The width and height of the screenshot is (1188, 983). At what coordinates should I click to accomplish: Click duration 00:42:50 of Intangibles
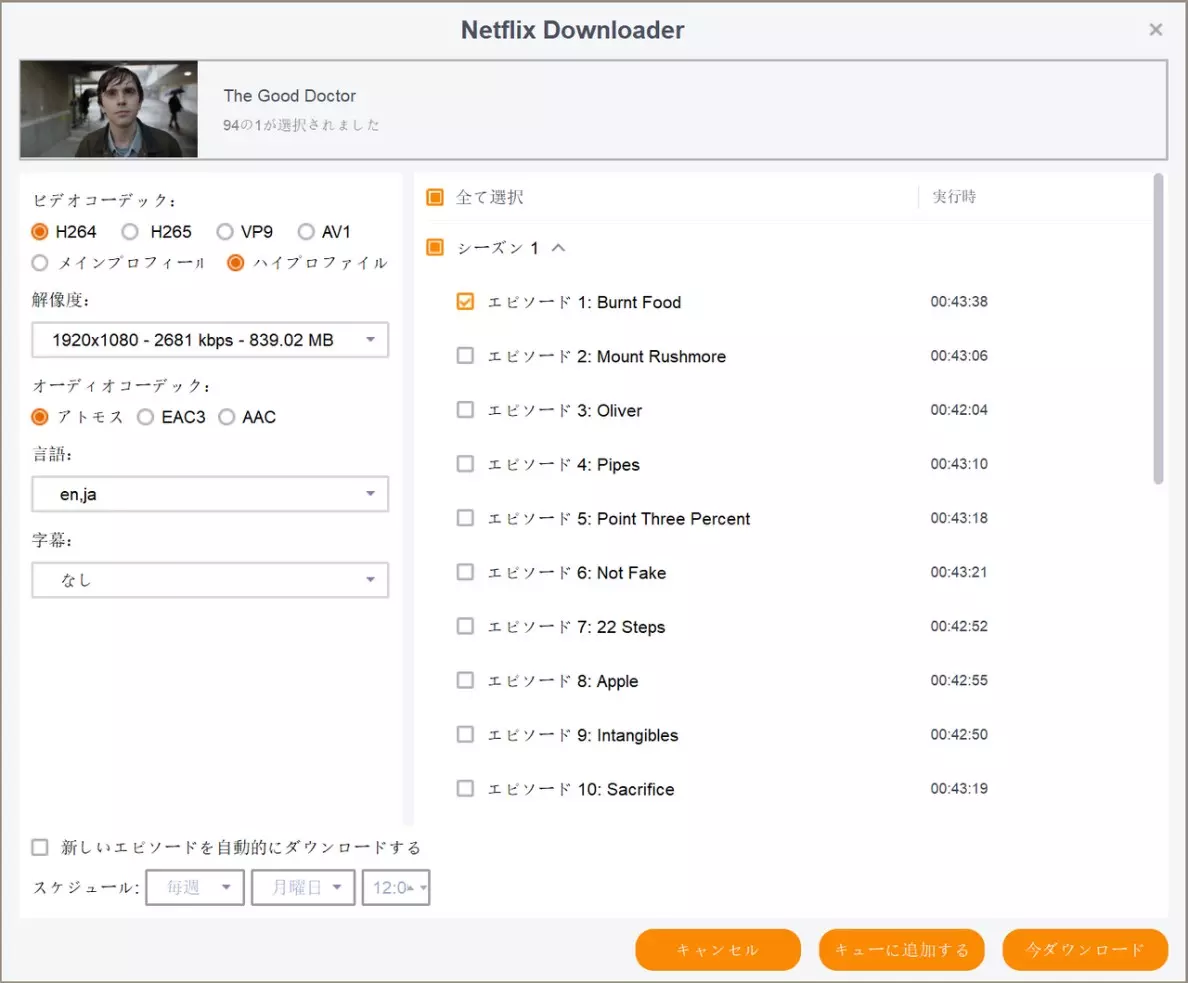959,734
